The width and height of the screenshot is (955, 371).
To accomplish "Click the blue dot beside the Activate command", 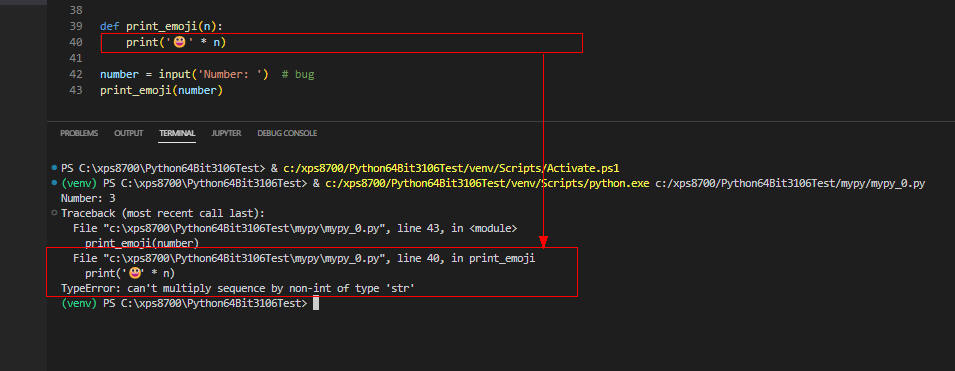I will pyautogui.click(x=55, y=167).
